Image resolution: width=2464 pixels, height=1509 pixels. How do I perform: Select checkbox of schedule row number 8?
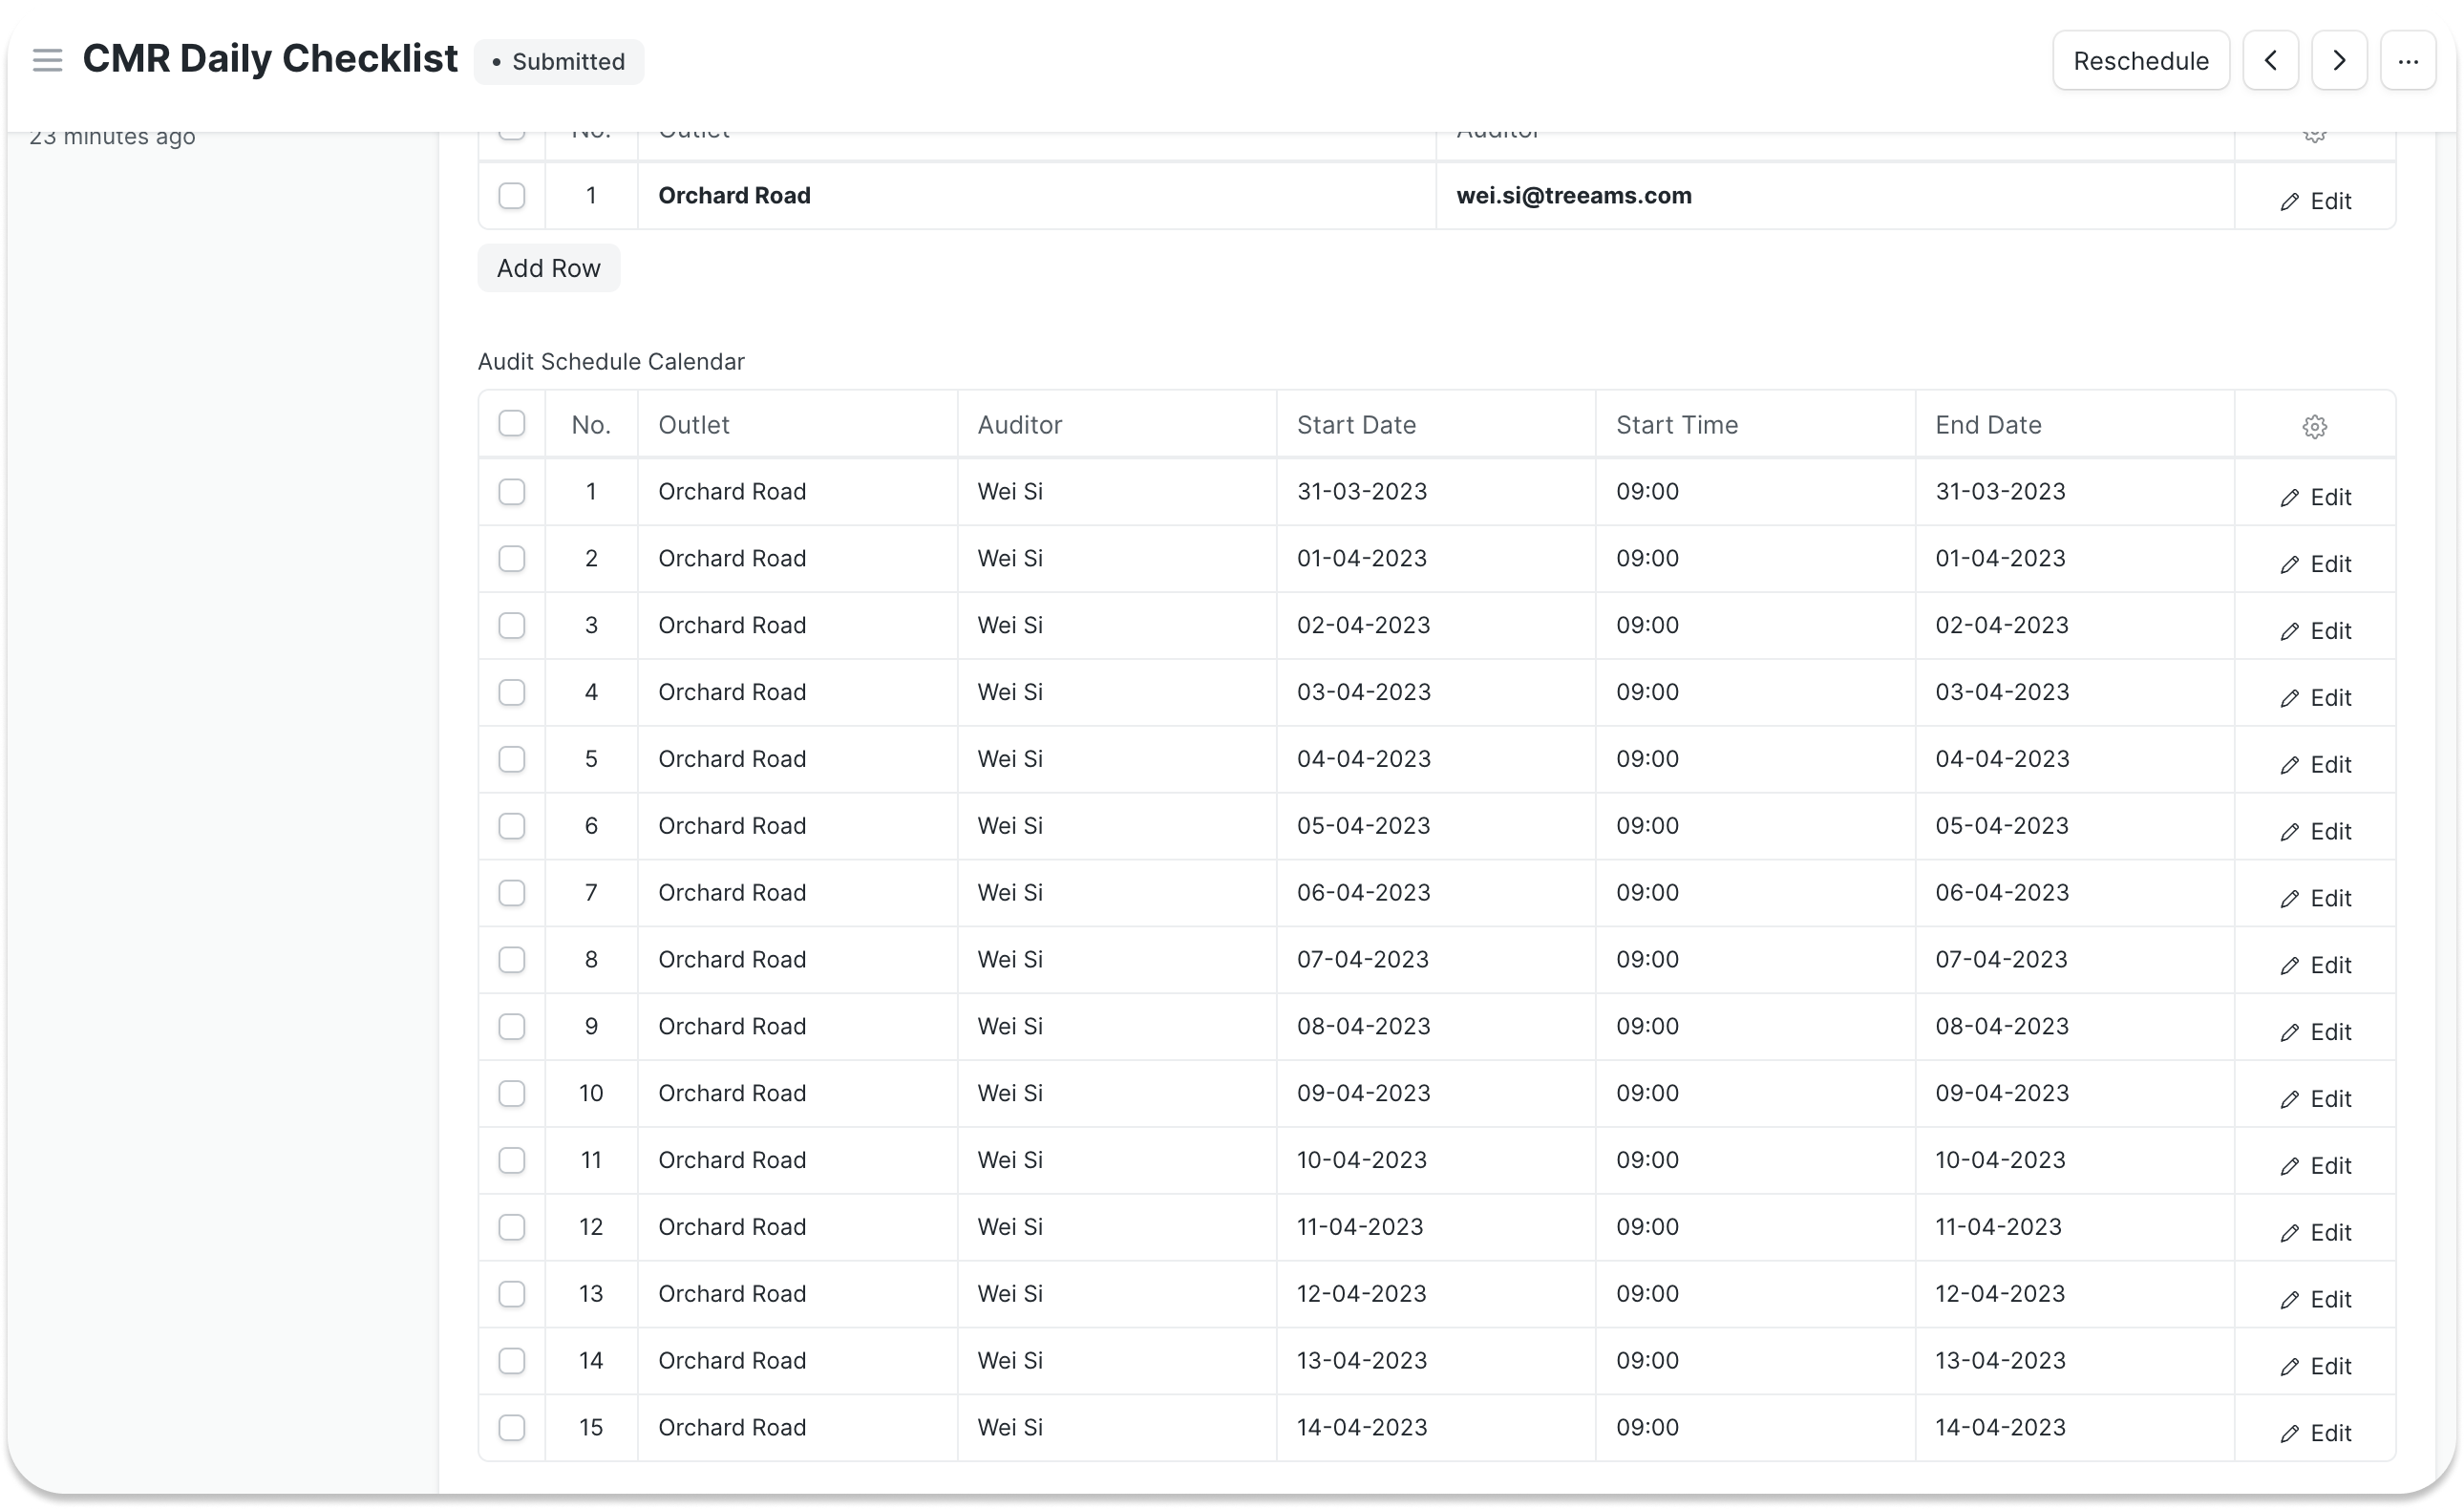pos(512,960)
